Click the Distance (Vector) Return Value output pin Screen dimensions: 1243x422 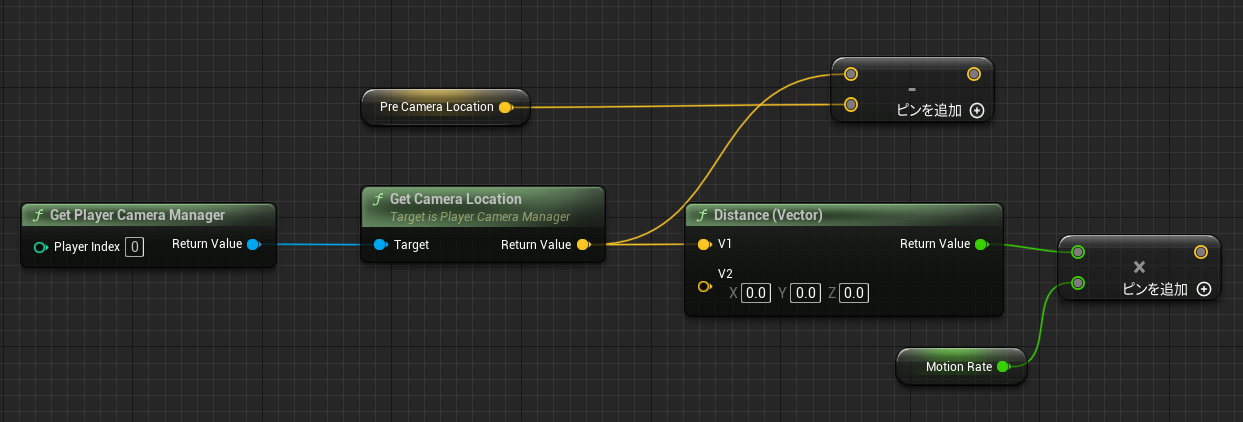click(x=981, y=244)
